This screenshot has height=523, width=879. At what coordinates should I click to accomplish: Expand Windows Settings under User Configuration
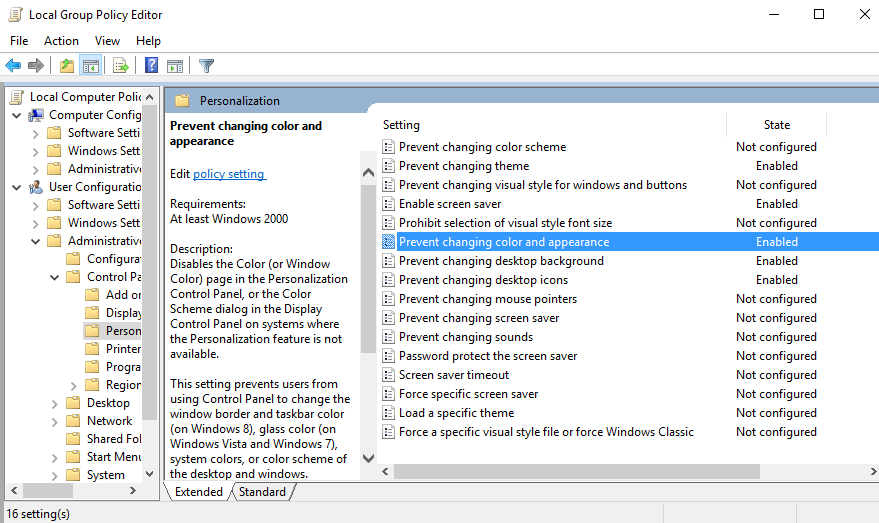(x=36, y=224)
